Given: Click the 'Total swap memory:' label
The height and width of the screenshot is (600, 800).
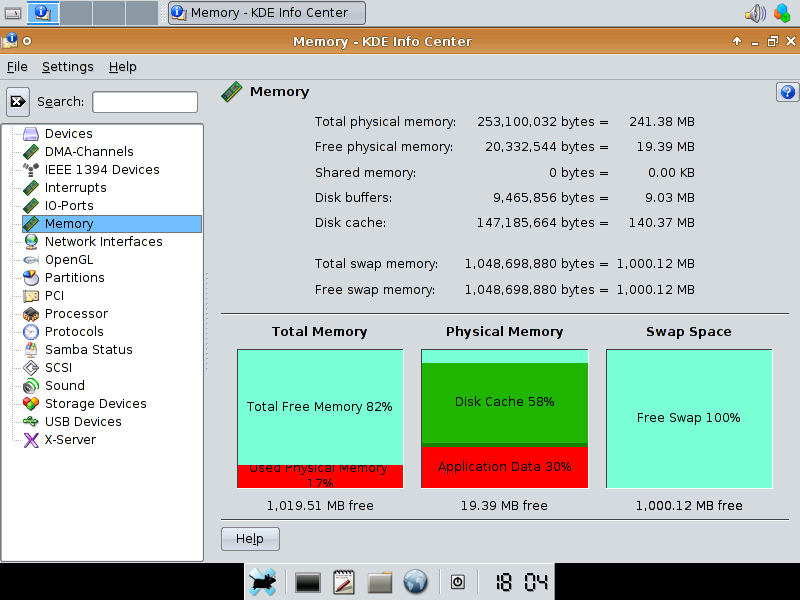Looking at the screenshot, I should pos(376,264).
